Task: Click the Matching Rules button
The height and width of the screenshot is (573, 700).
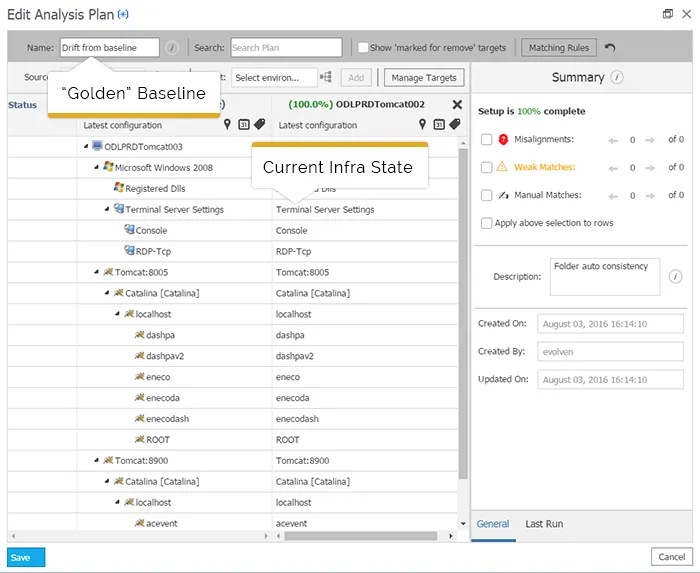Action: coord(559,48)
